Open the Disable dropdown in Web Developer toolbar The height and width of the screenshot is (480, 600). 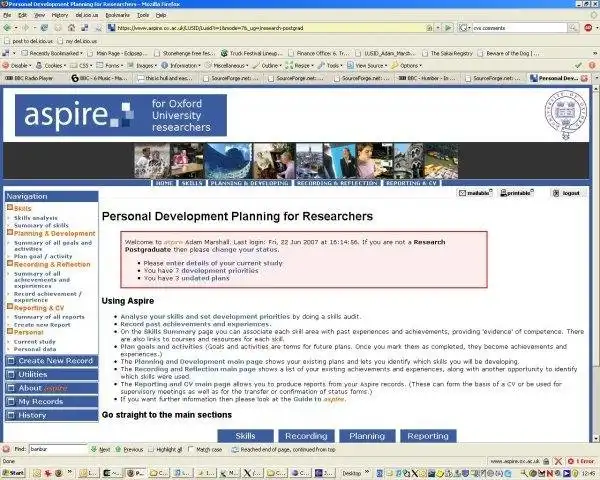coord(17,65)
